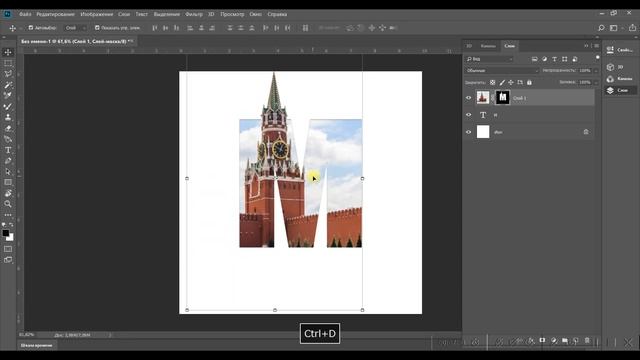This screenshot has height=360, width=640.
Task: Open the Просмотр menu
Action: [x=232, y=14]
